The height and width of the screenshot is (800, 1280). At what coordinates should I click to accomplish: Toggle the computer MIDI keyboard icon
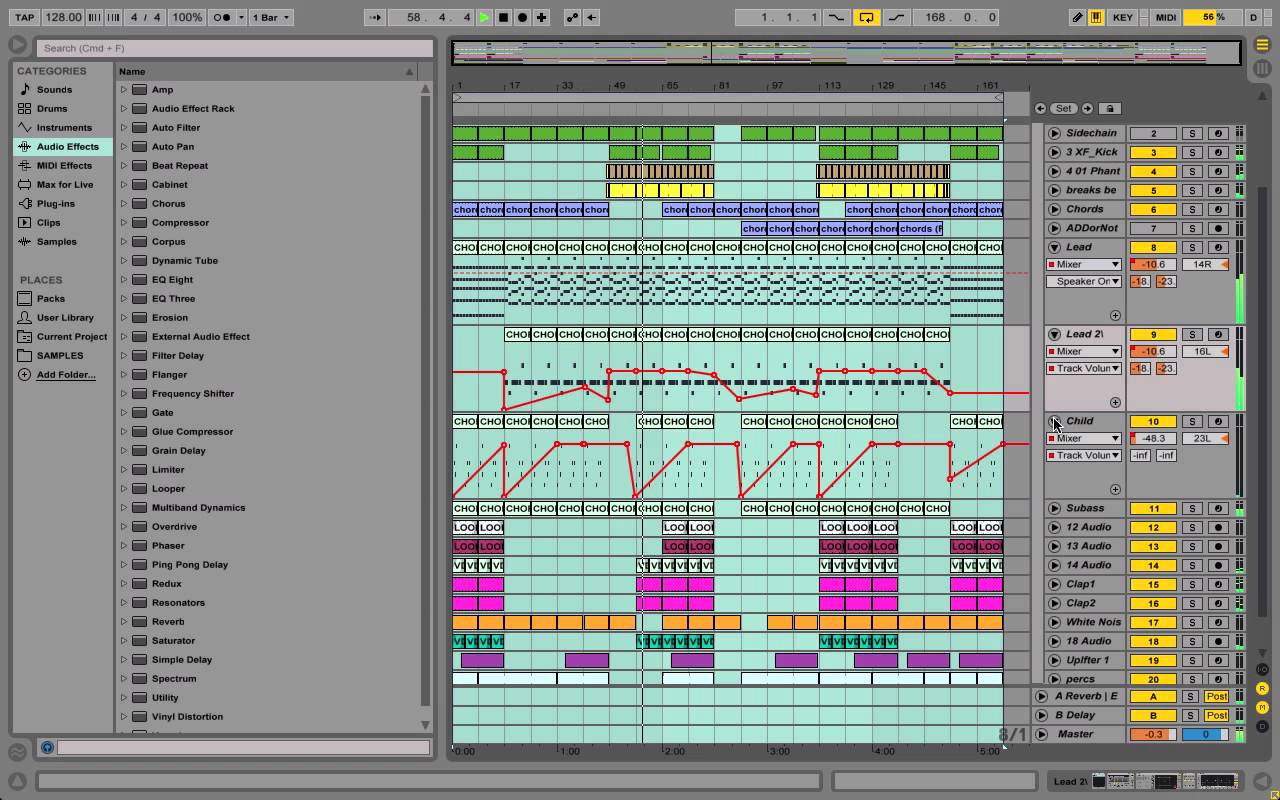tap(1096, 17)
